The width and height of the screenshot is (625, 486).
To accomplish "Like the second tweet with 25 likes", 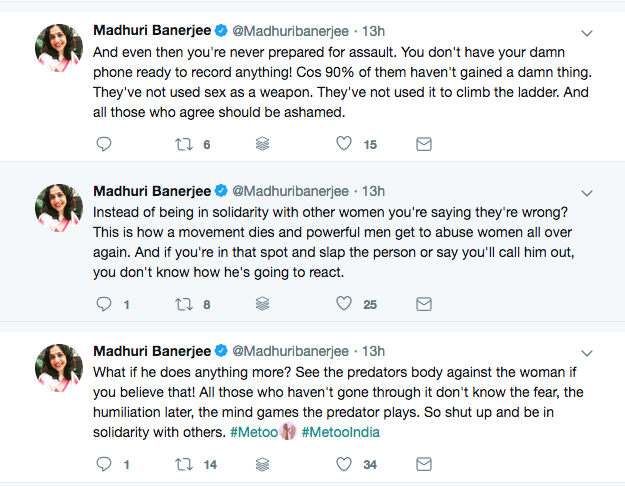I will (x=344, y=304).
